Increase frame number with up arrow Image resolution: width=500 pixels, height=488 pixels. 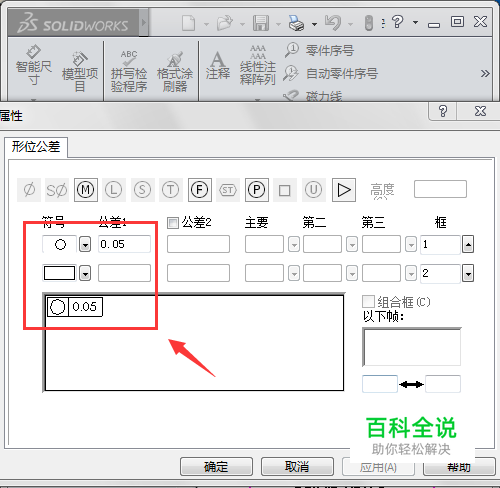pyautogui.click(x=468, y=244)
